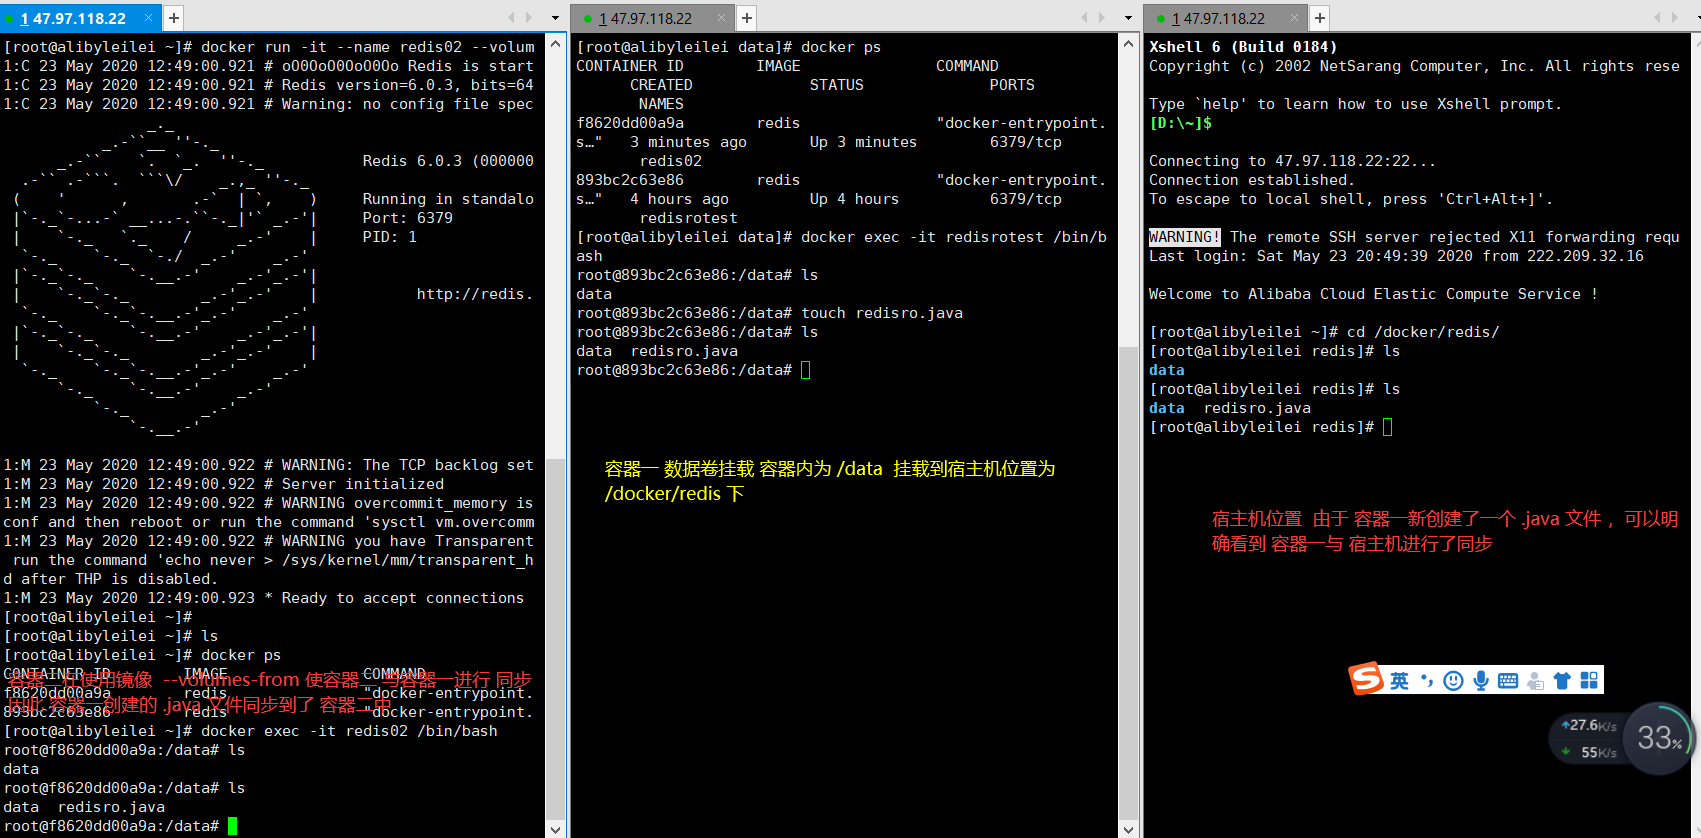1701x838 pixels.
Task: Click the left terminal scrollbar down arrow
Action: 556,829
